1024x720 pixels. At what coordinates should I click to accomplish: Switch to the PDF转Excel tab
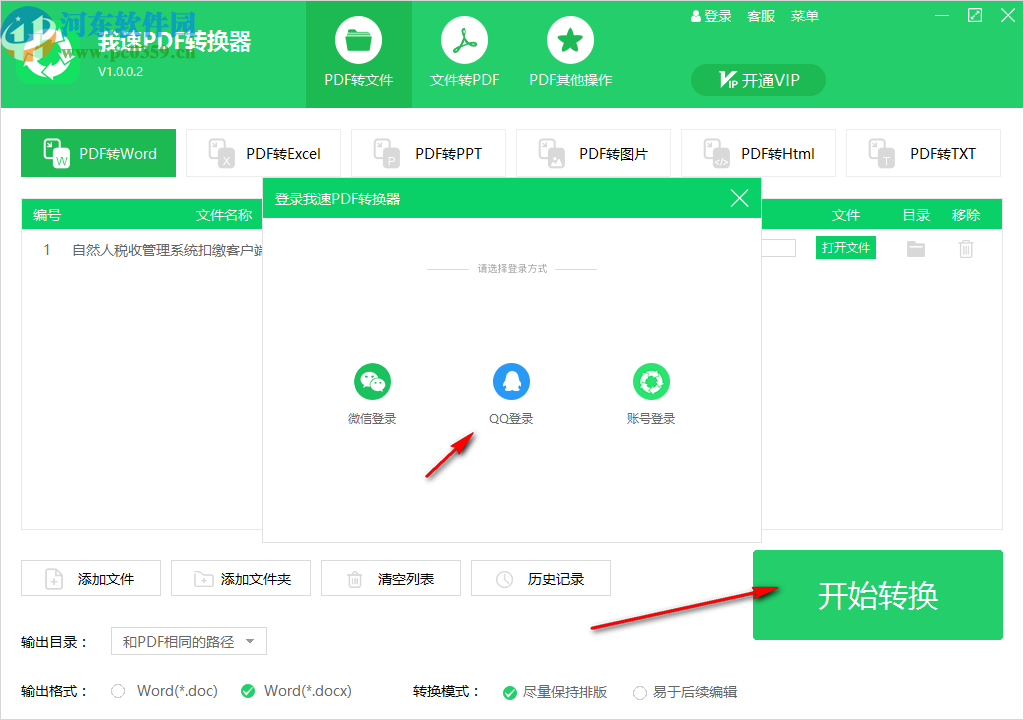coord(263,152)
